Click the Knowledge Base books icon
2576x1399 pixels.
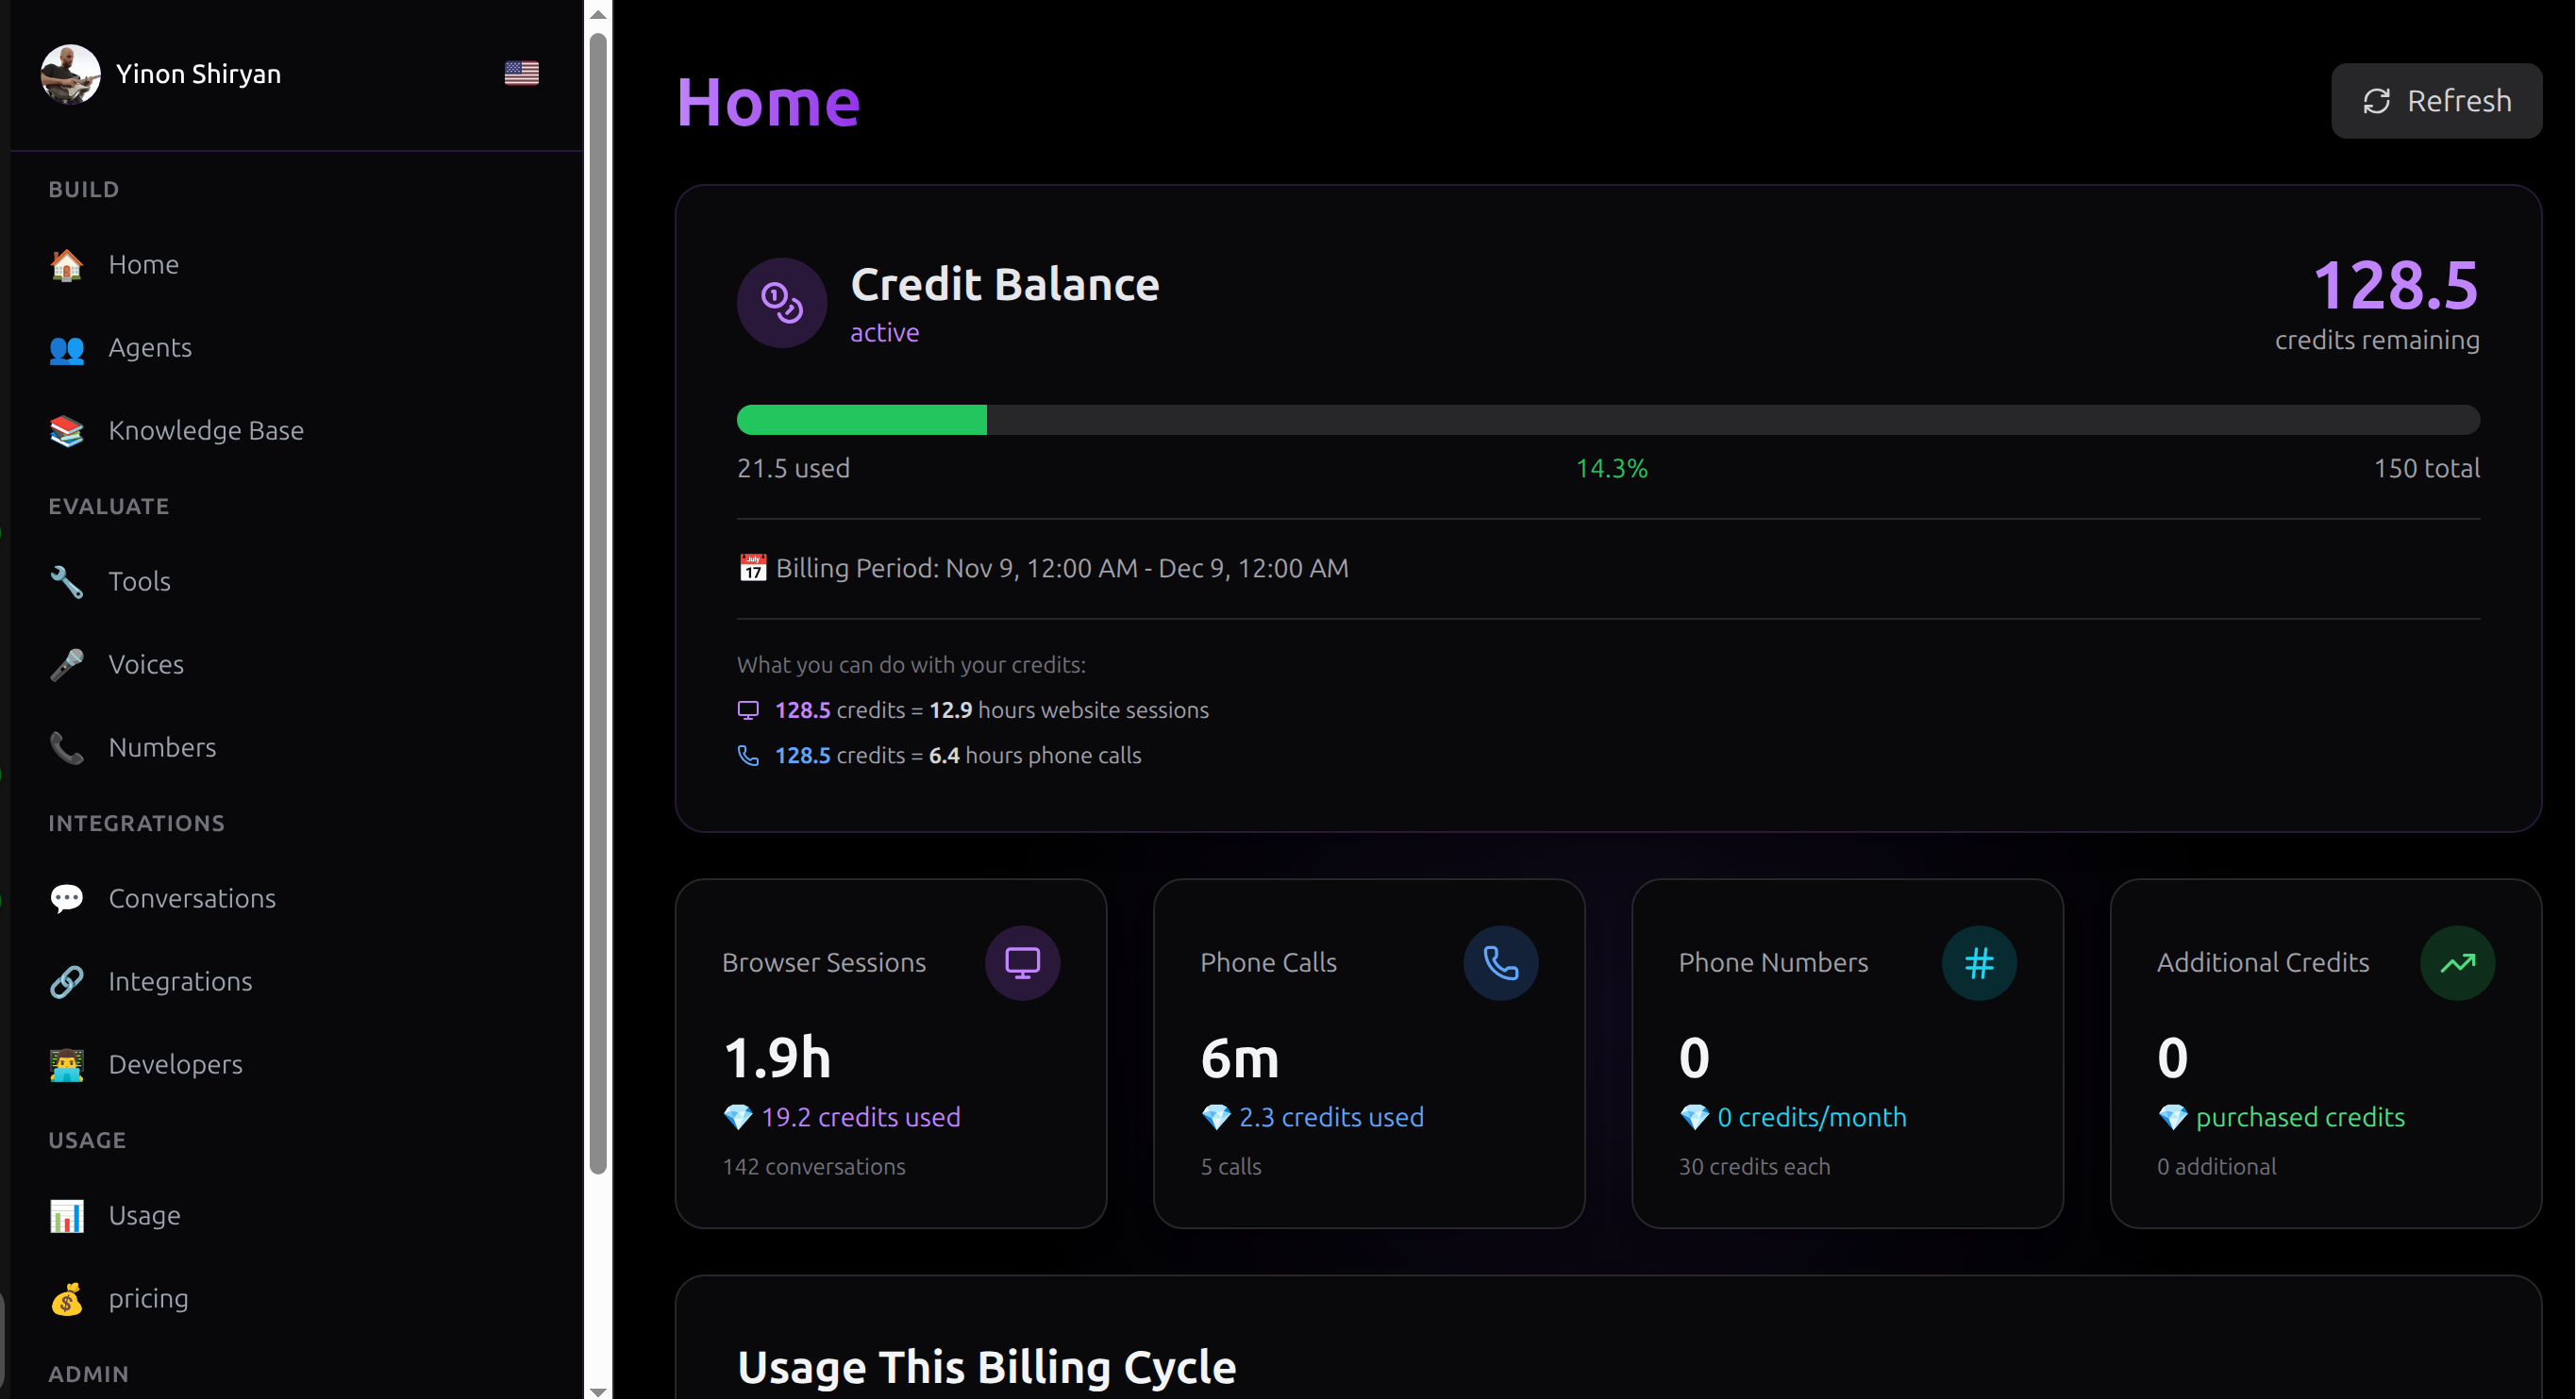[x=66, y=431]
